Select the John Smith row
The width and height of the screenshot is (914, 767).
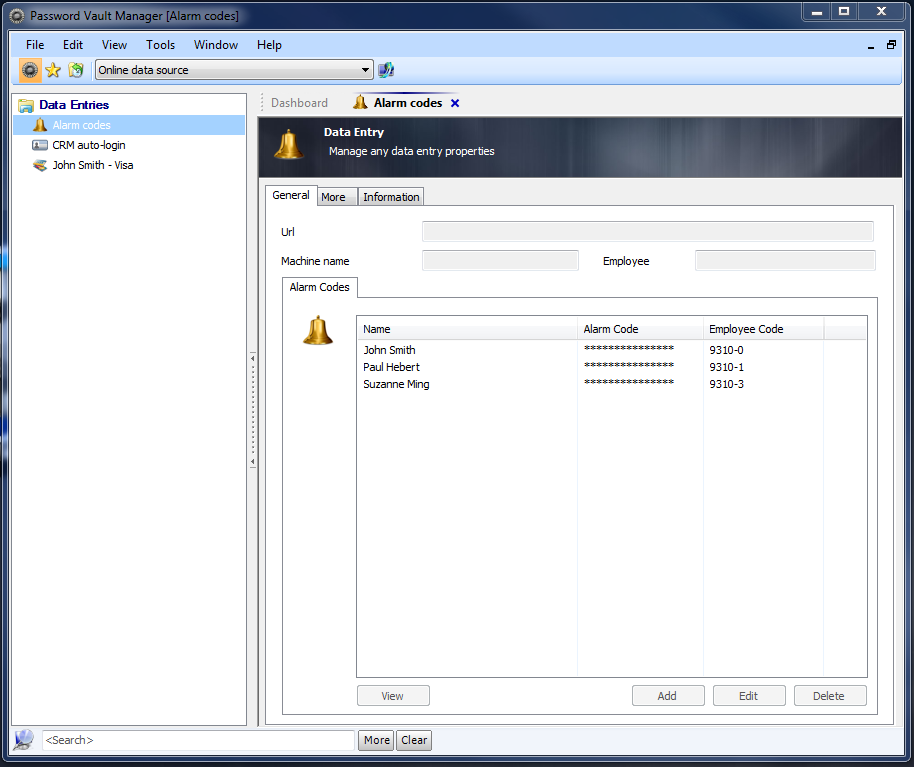point(612,350)
